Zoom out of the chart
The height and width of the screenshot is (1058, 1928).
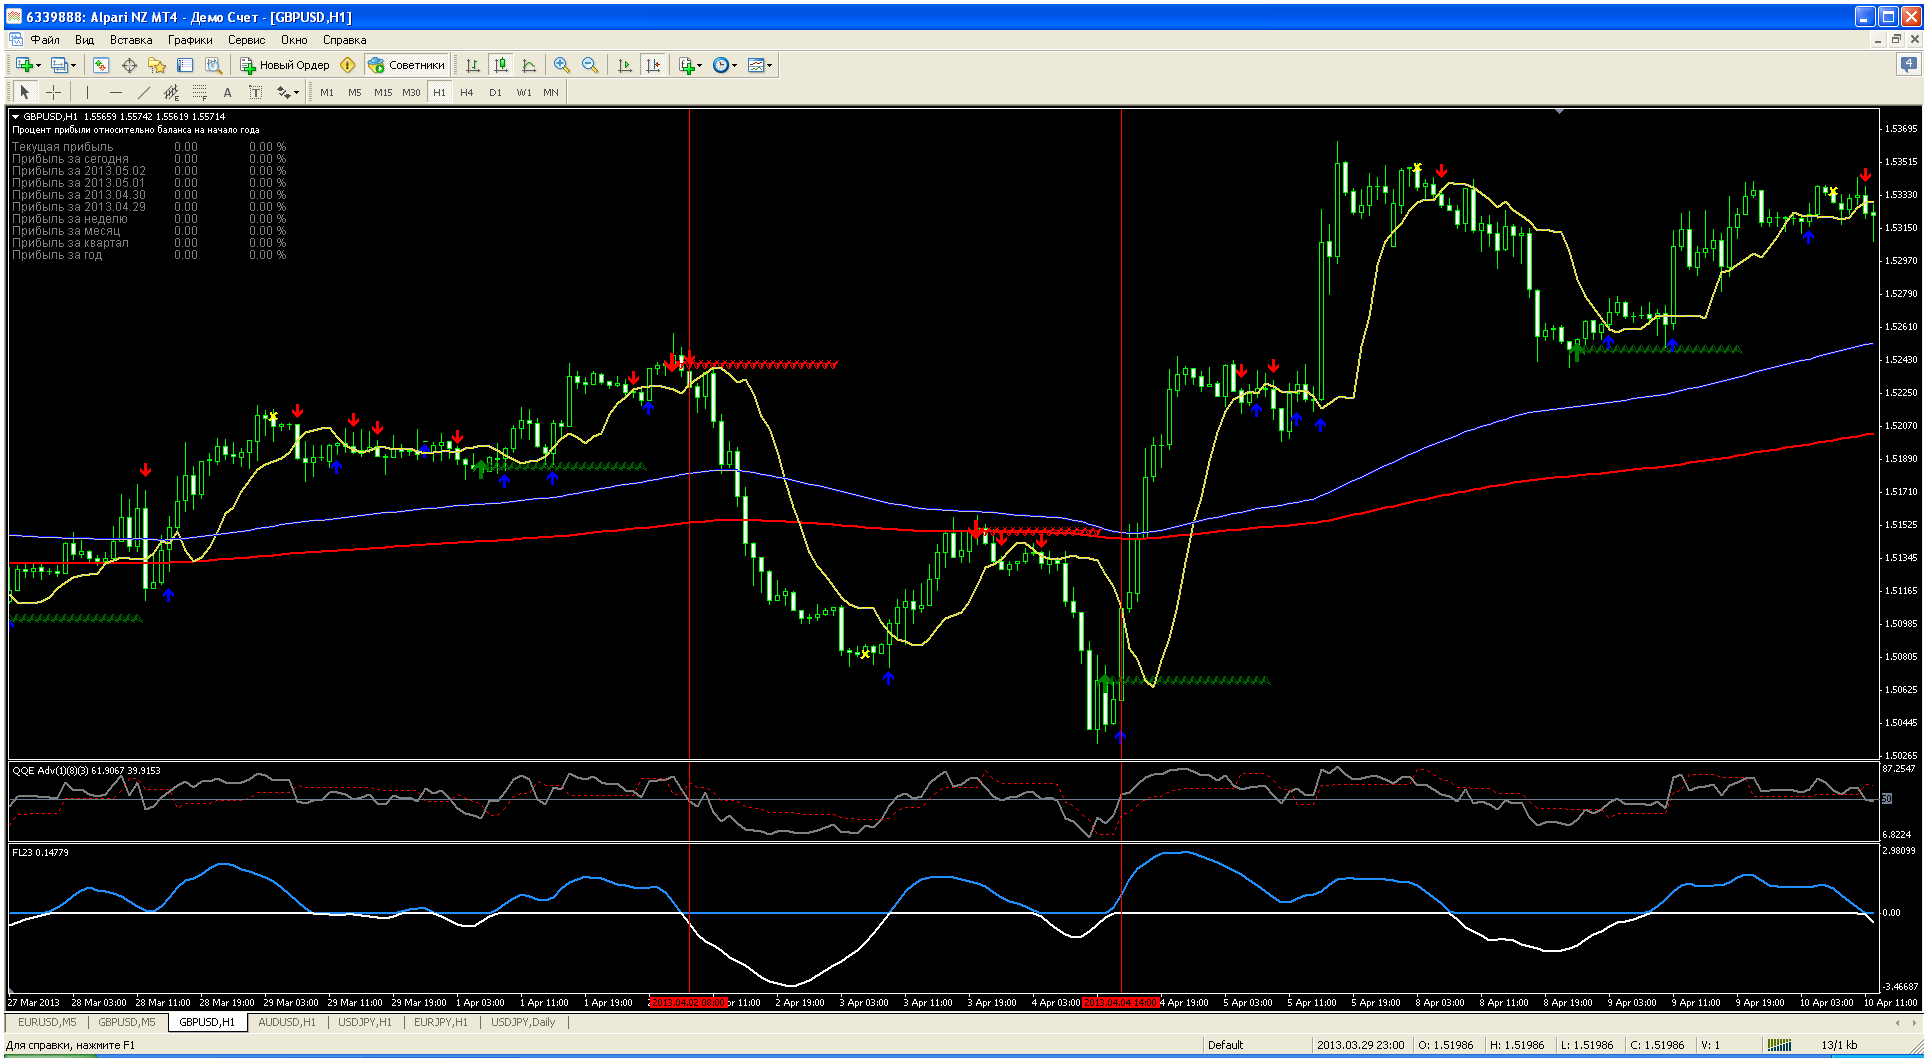pos(590,65)
